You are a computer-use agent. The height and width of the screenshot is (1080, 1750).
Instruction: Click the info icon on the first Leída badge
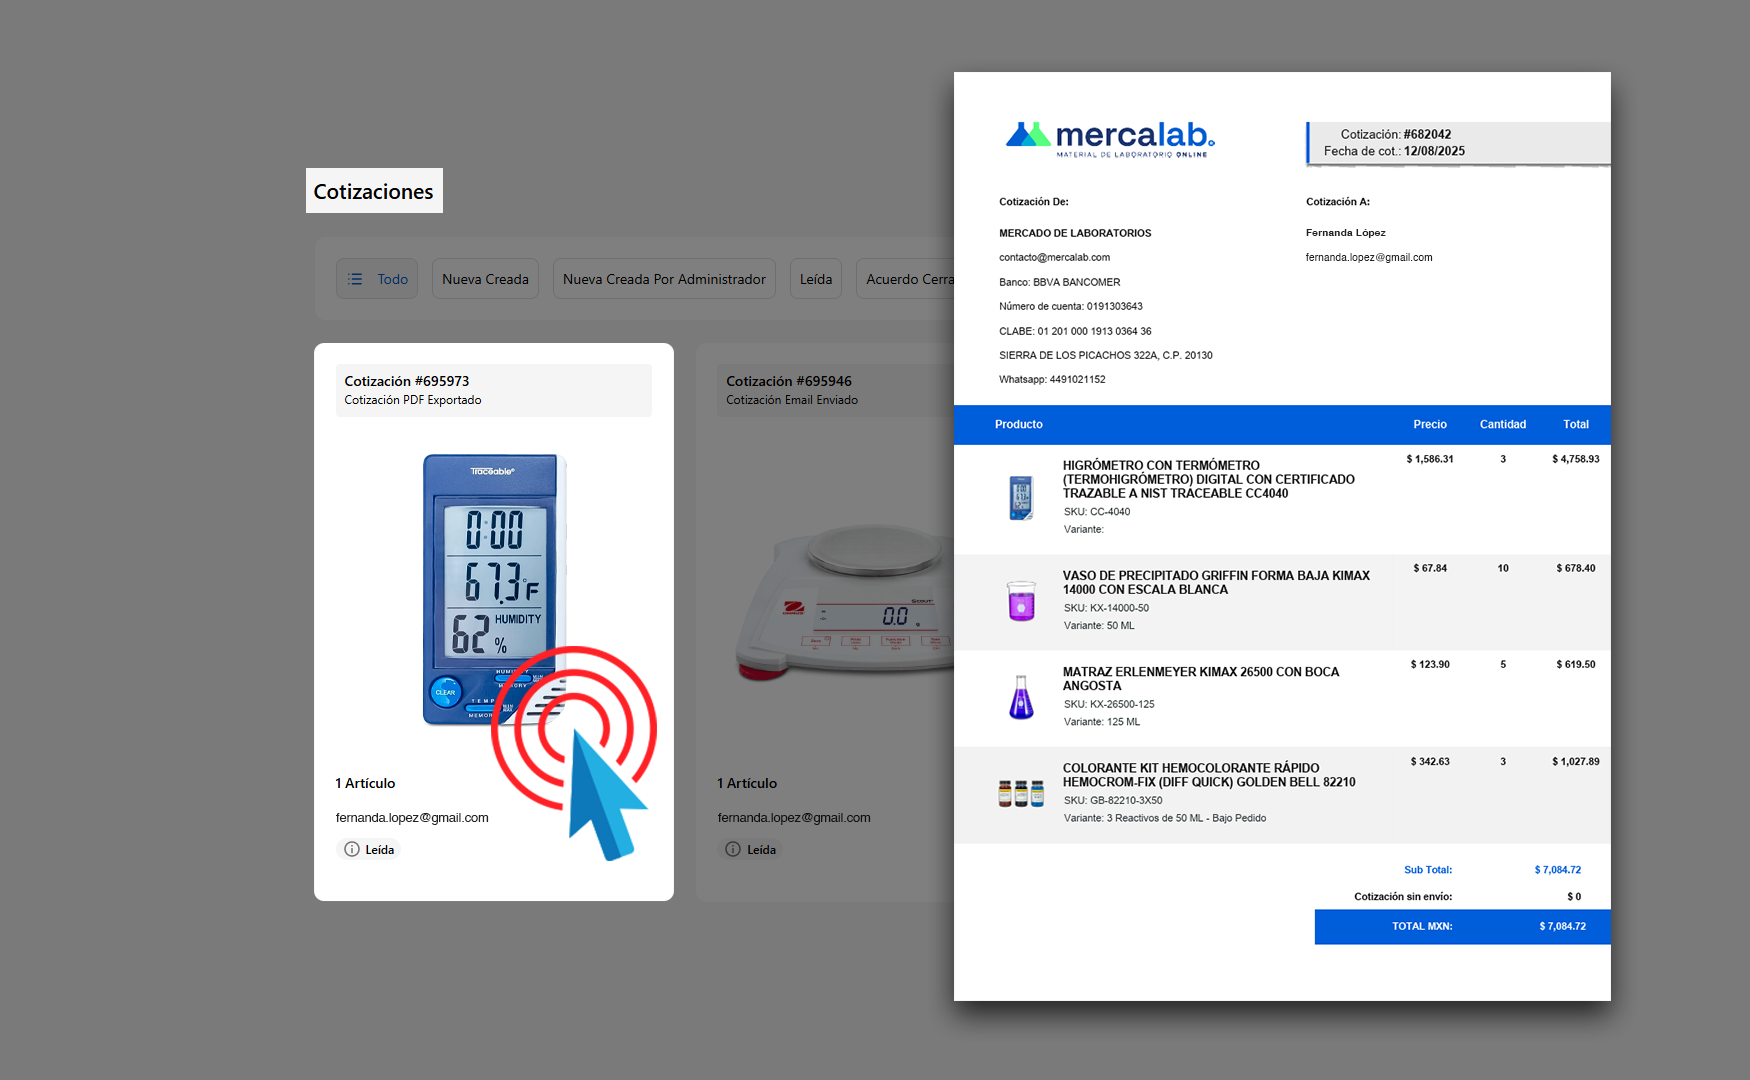pos(352,849)
